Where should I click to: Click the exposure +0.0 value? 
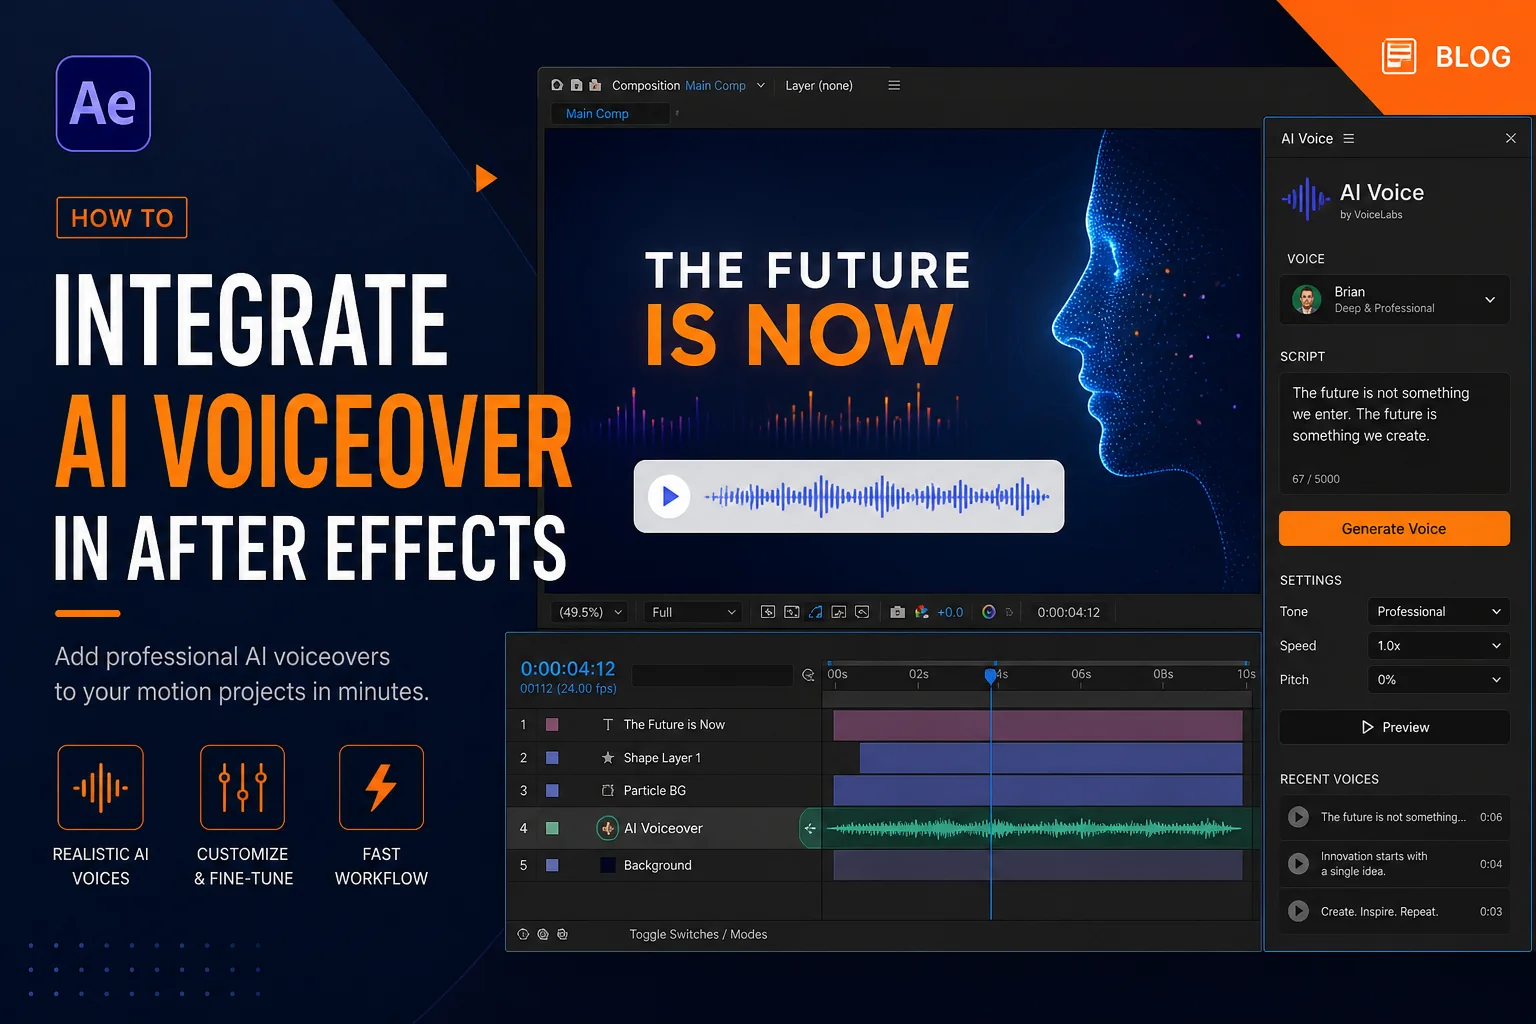click(950, 612)
